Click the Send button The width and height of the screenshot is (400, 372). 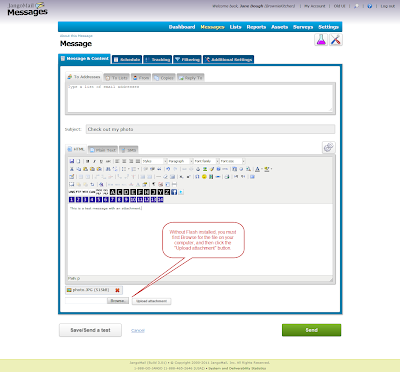[x=311, y=330]
